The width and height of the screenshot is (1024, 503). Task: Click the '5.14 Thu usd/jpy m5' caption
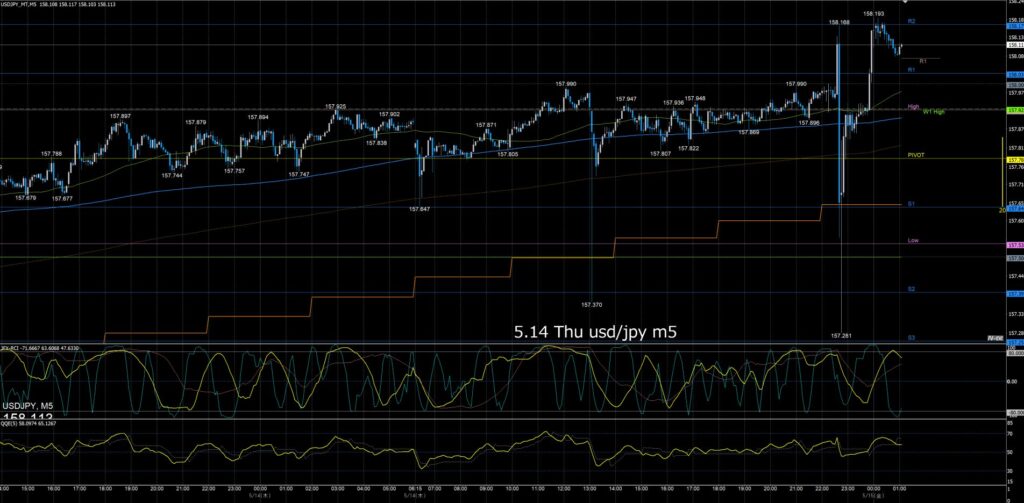(x=595, y=333)
